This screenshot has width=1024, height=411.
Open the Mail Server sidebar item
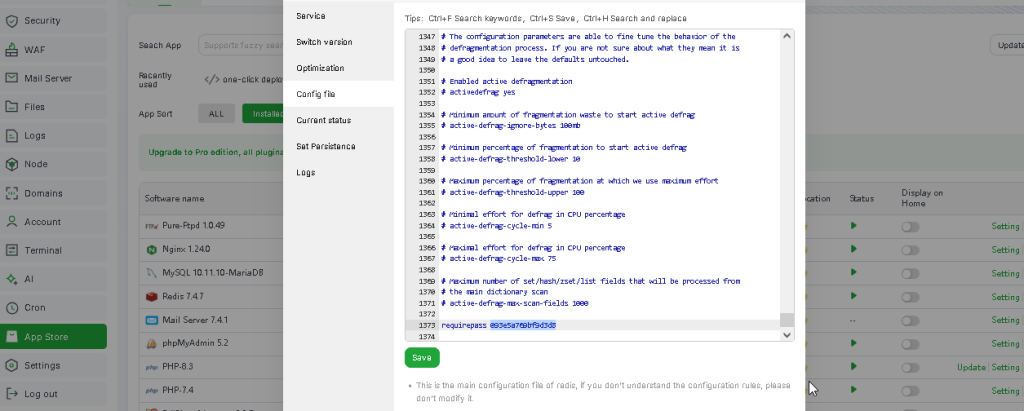(54, 78)
